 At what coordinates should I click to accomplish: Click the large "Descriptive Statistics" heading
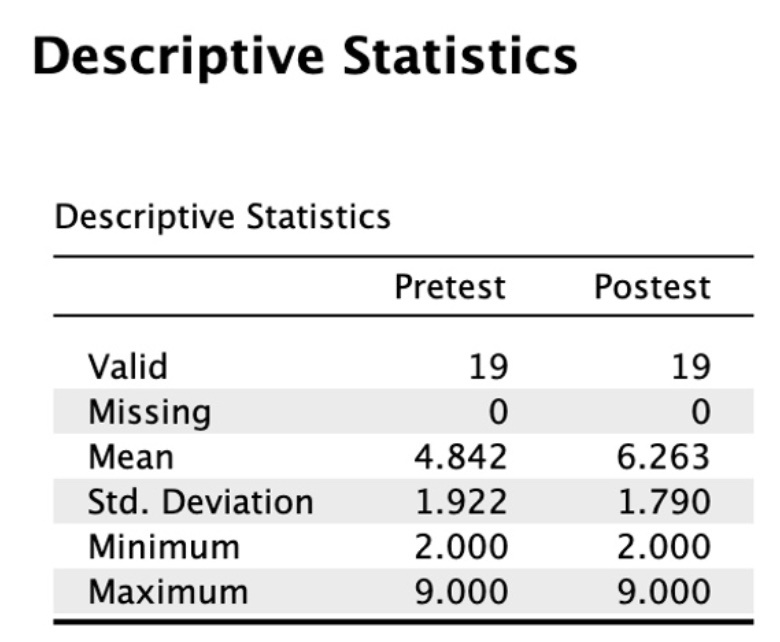[305, 57]
